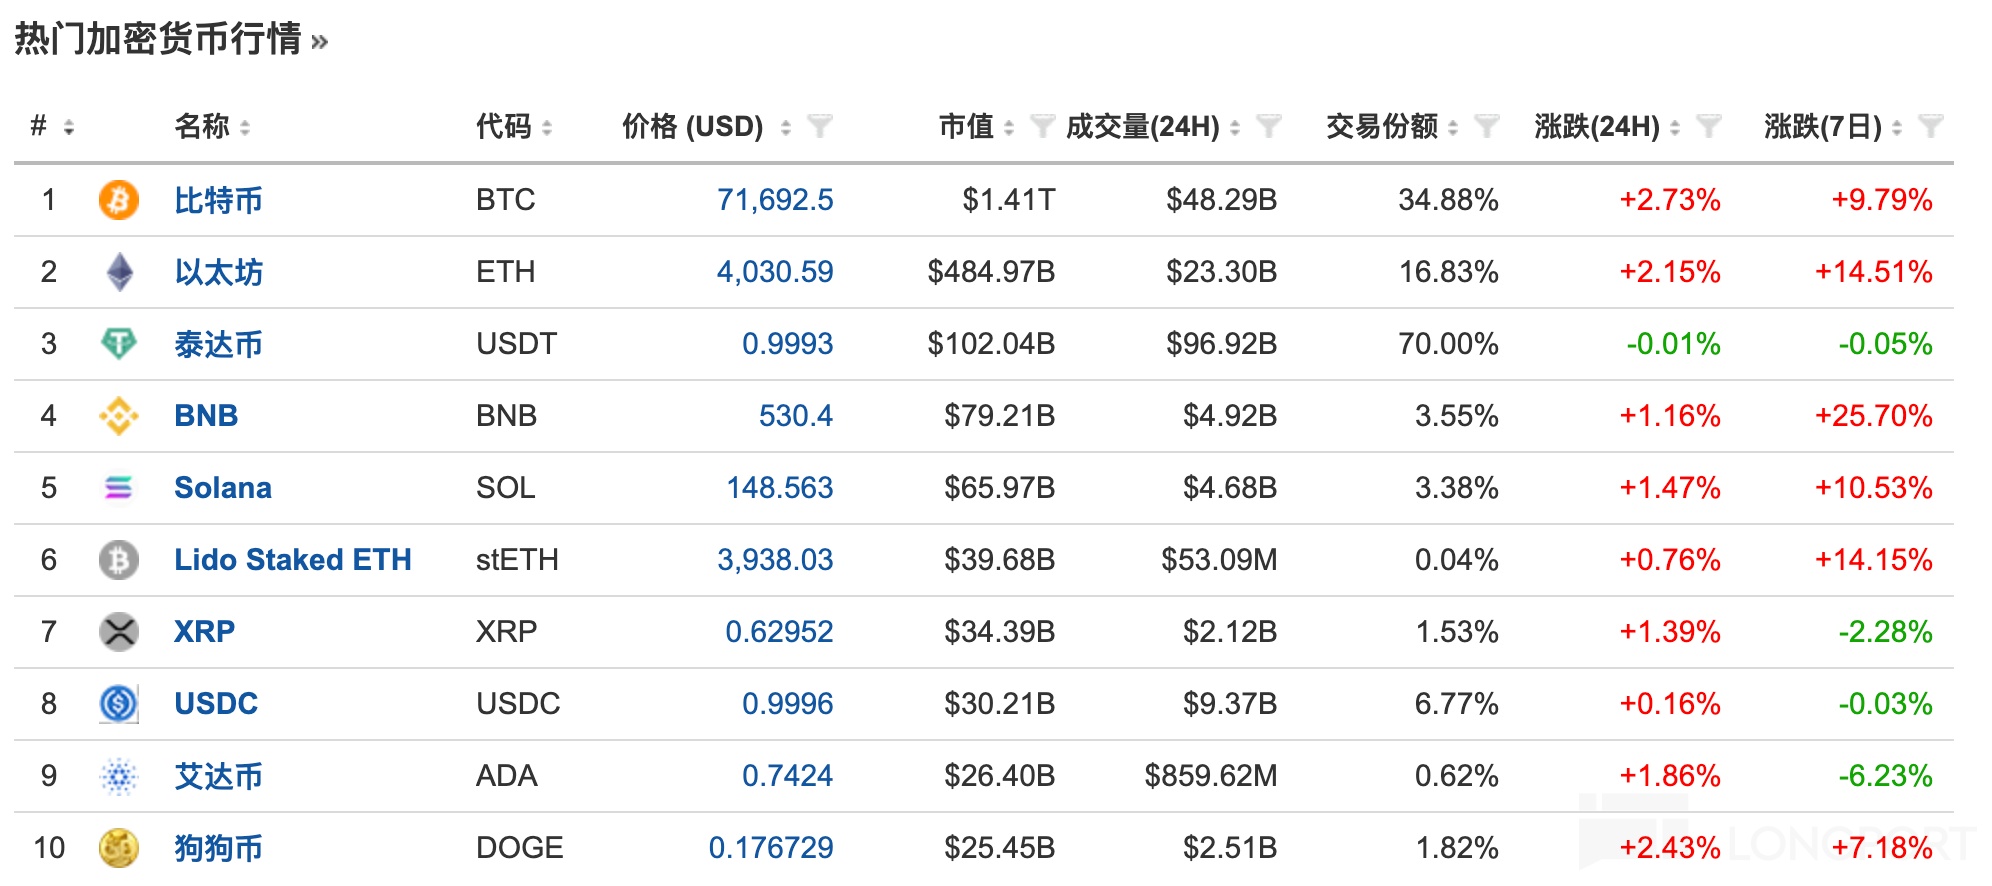Screen dimensions: 1992x886
Task: Sort by 成交量(24H) column header
Action: [1142, 126]
